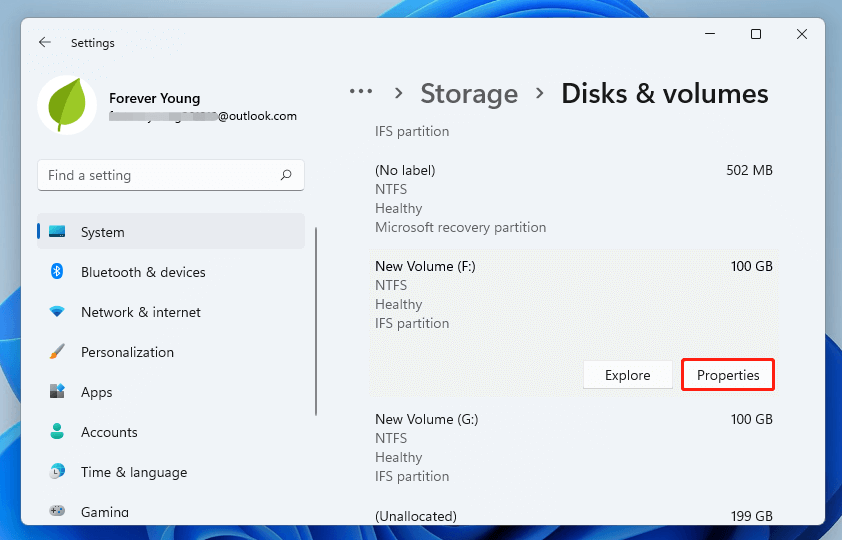Open Properties for New Volume (F:)
Screen dimensions: 842x540
(728, 375)
